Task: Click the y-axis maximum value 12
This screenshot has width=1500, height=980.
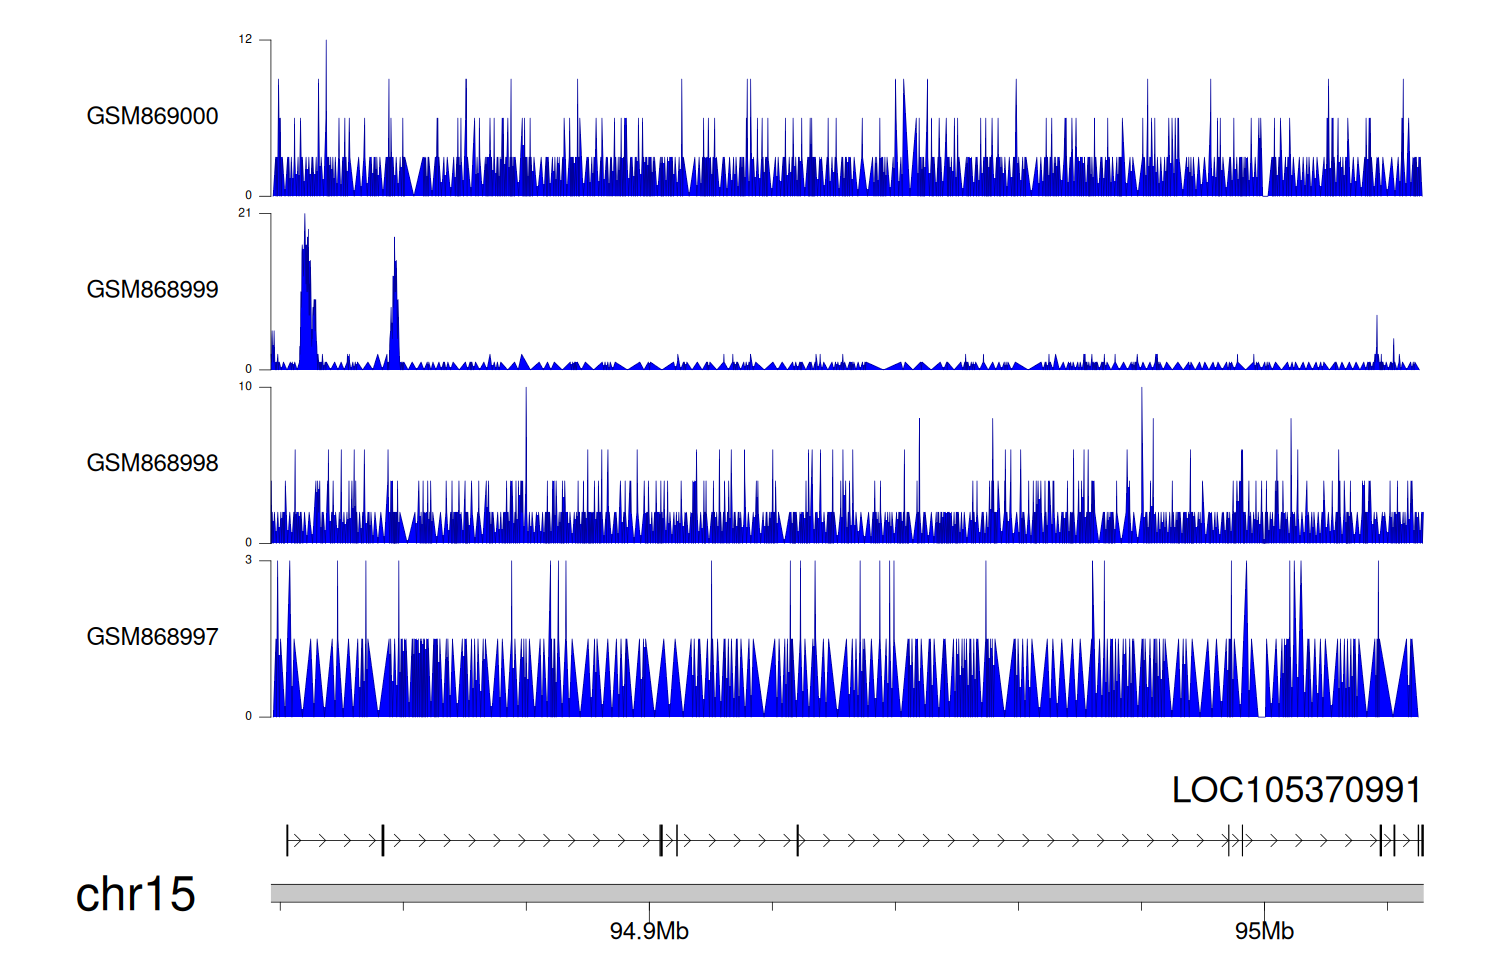Action: pyautogui.click(x=245, y=40)
